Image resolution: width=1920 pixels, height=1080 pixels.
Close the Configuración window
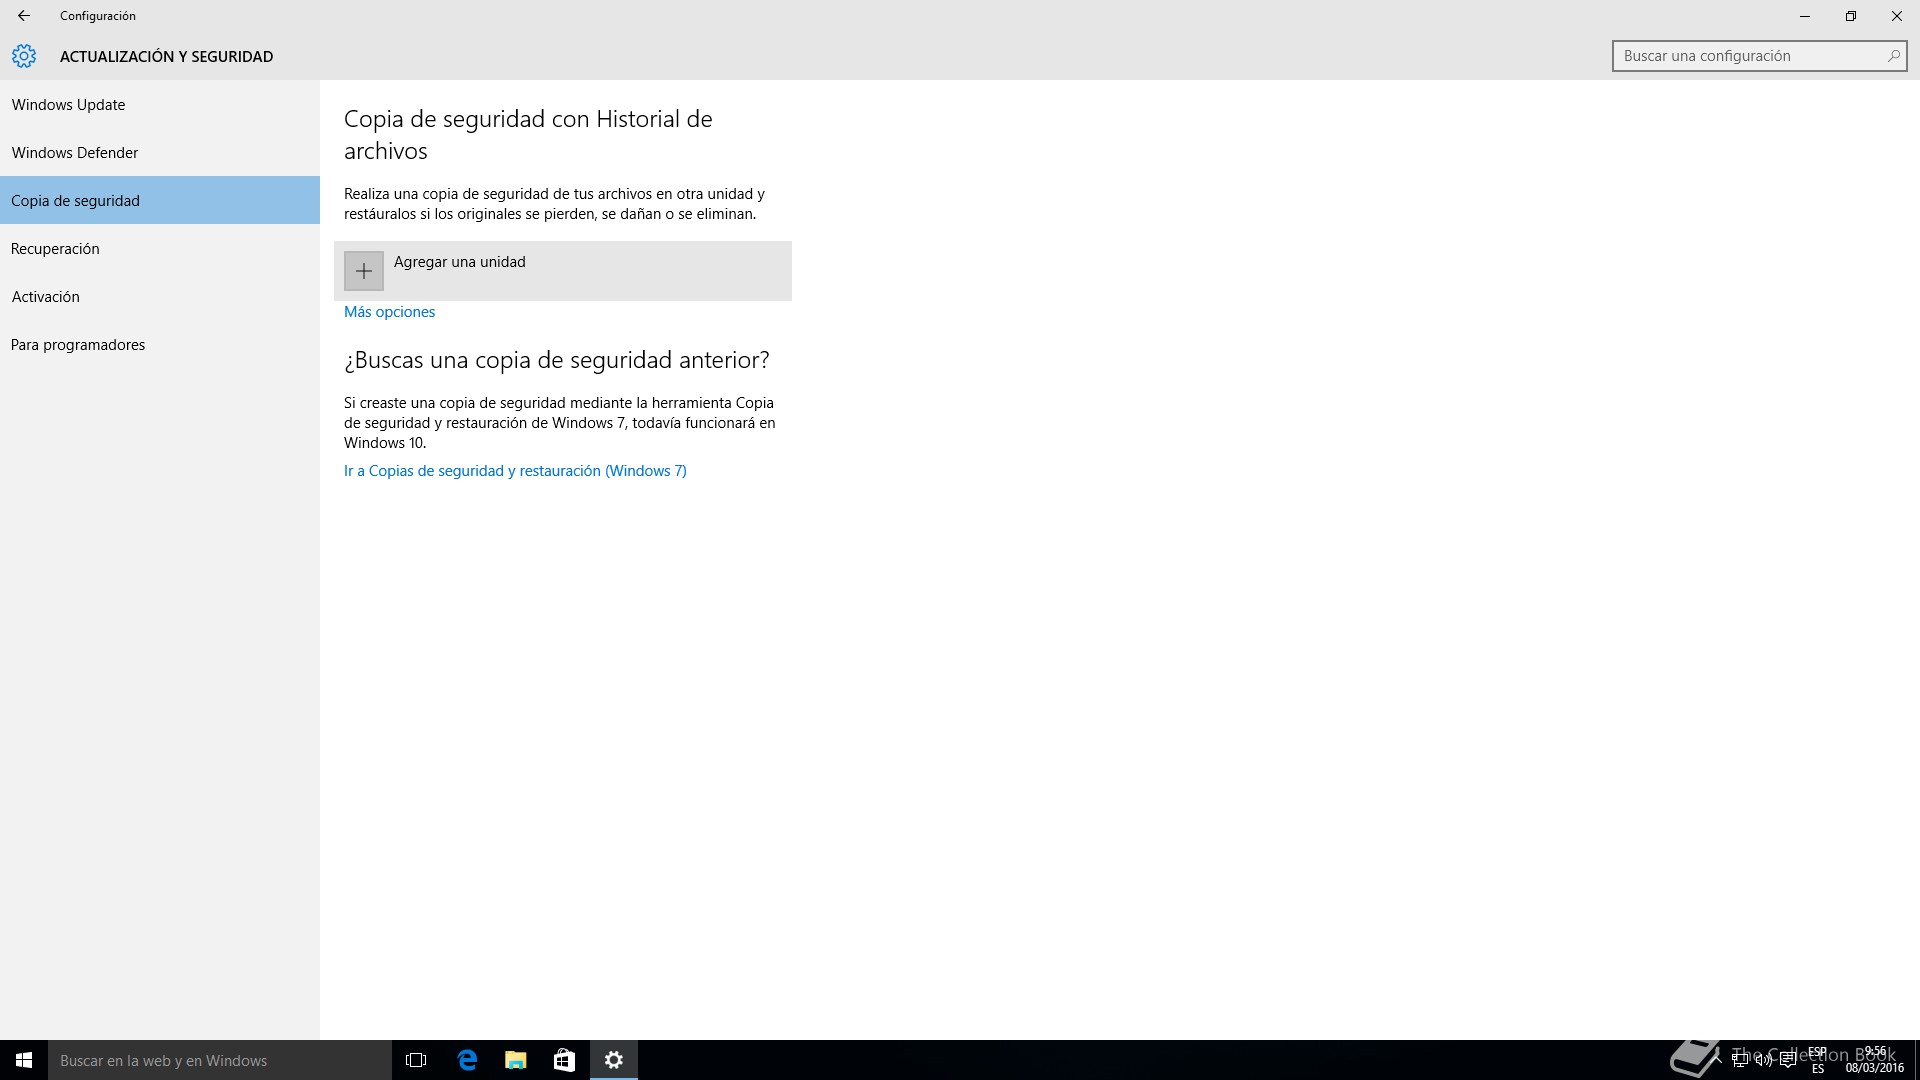[1897, 16]
